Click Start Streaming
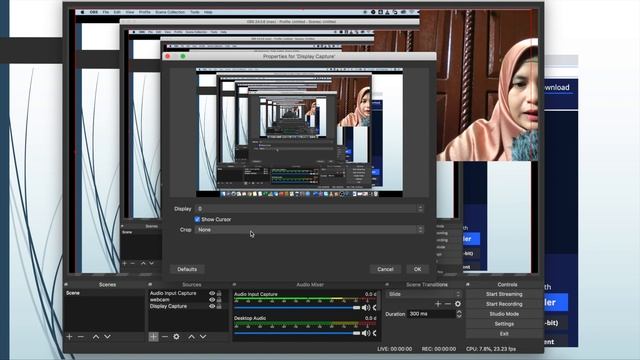Image resolution: width=640 pixels, height=360 pixels. (x=504, y=294)
